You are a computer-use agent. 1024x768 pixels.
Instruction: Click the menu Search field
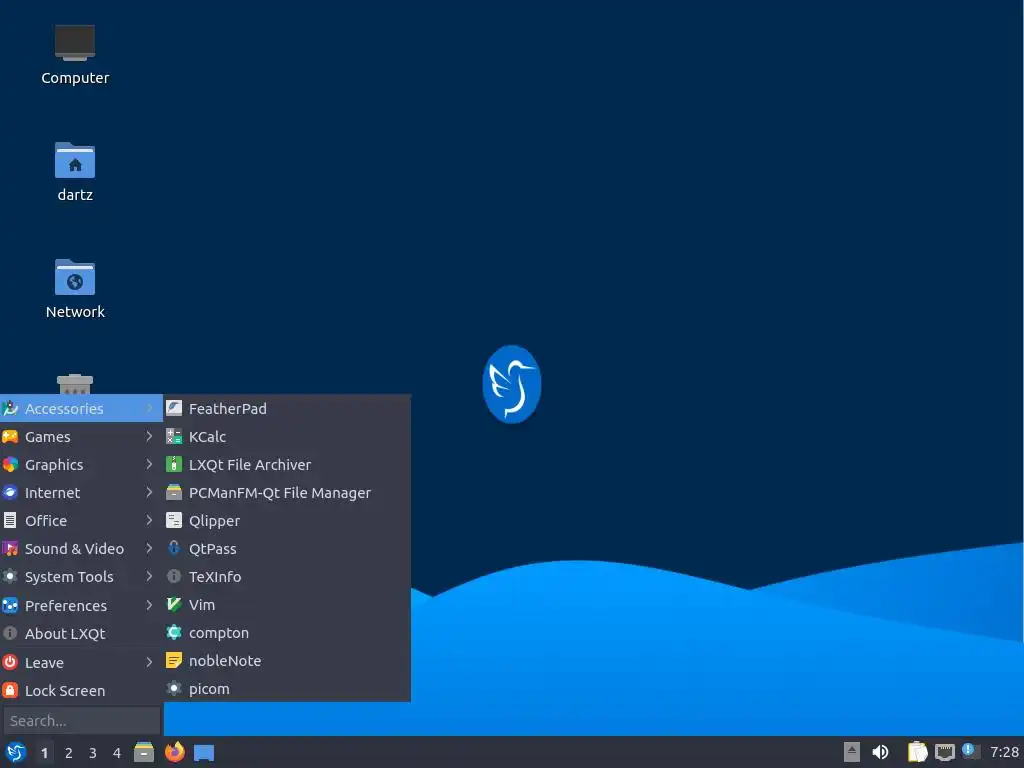pos(82,721)
